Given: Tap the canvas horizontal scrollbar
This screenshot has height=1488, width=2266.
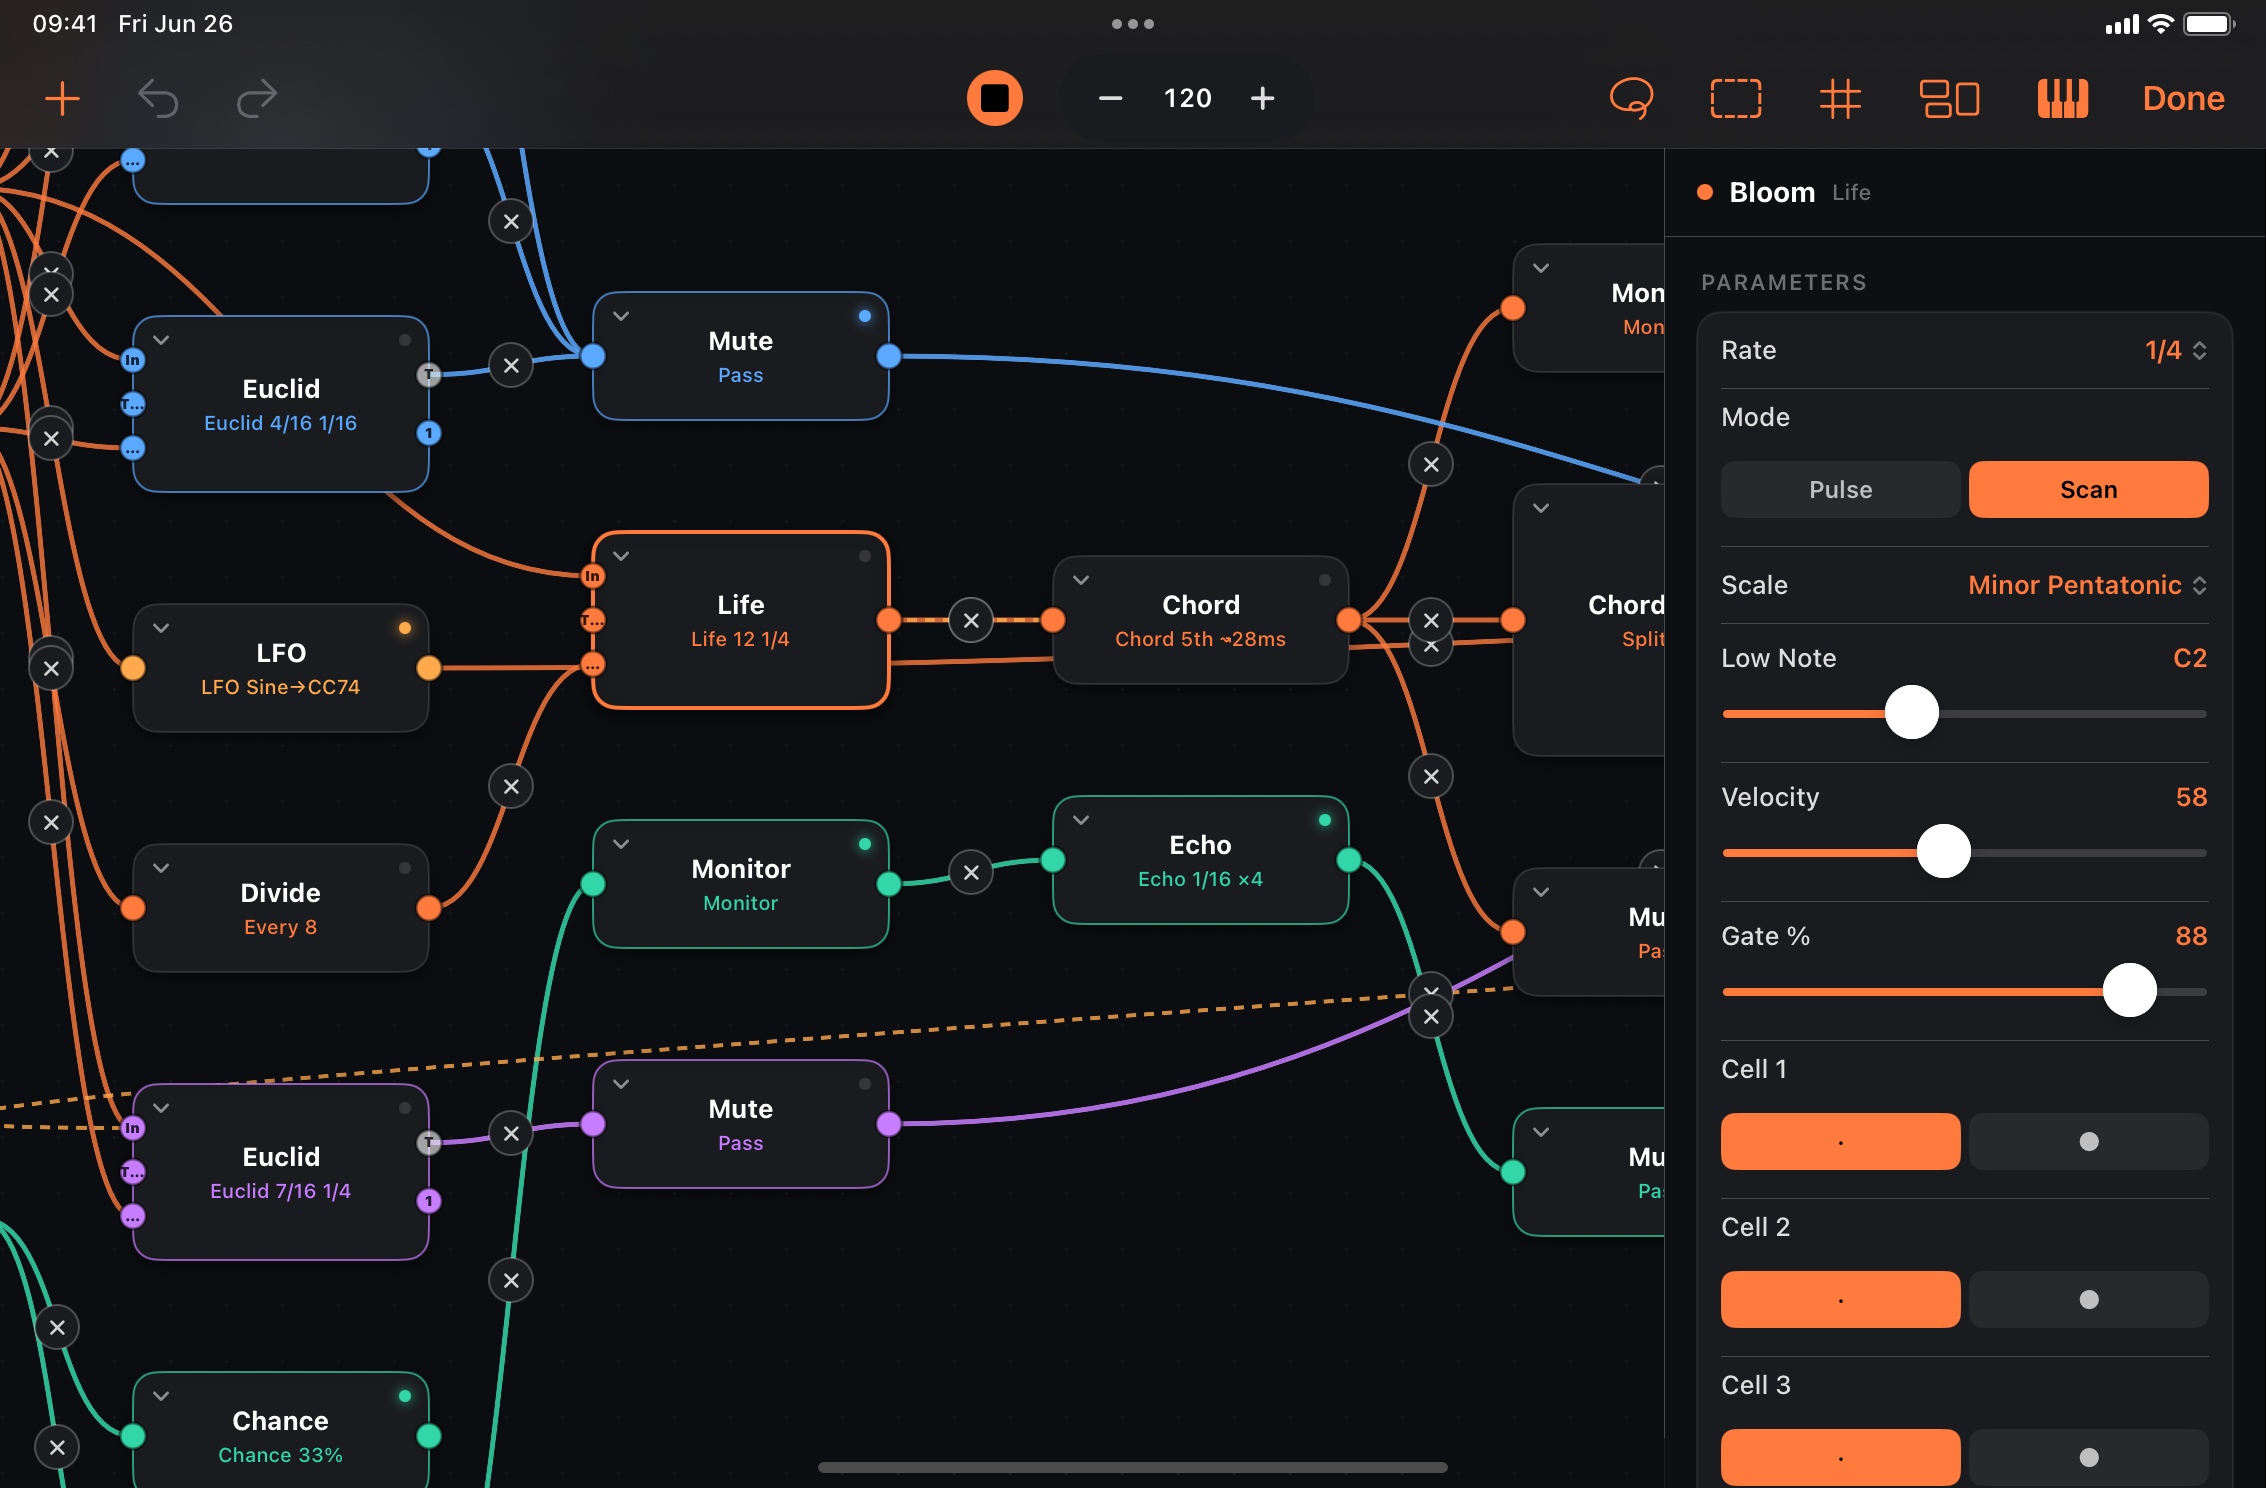Looking at the screenshot, I should [x=1132, y=1467].
